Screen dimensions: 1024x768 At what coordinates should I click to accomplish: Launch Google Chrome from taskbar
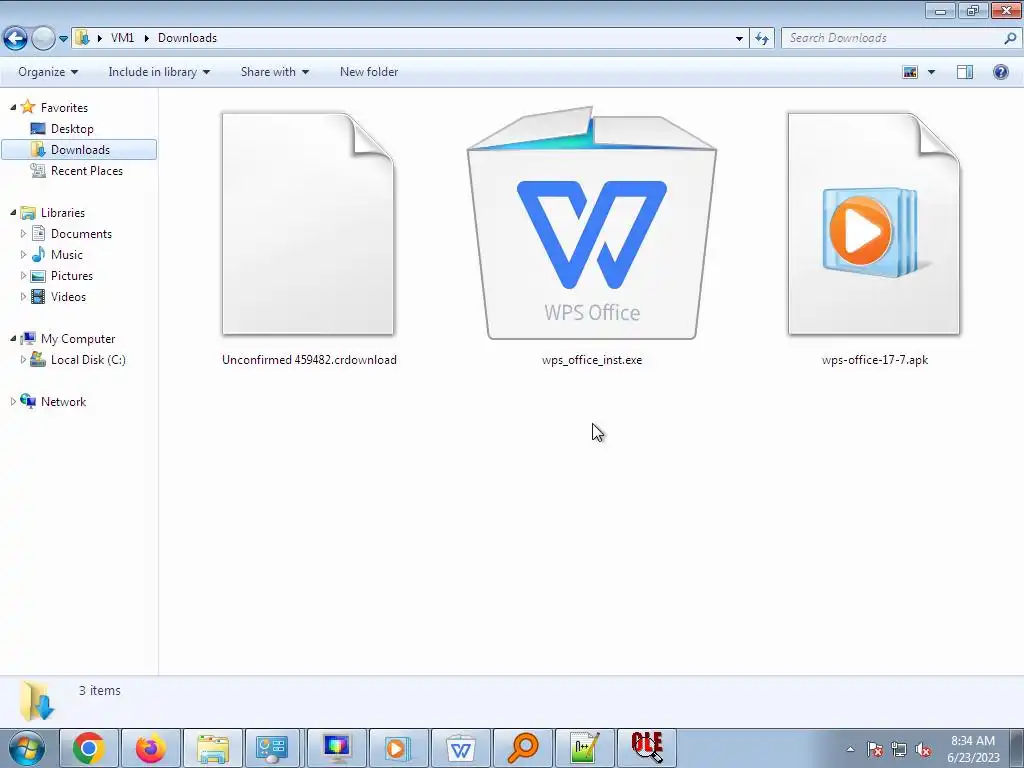(89, 748)
